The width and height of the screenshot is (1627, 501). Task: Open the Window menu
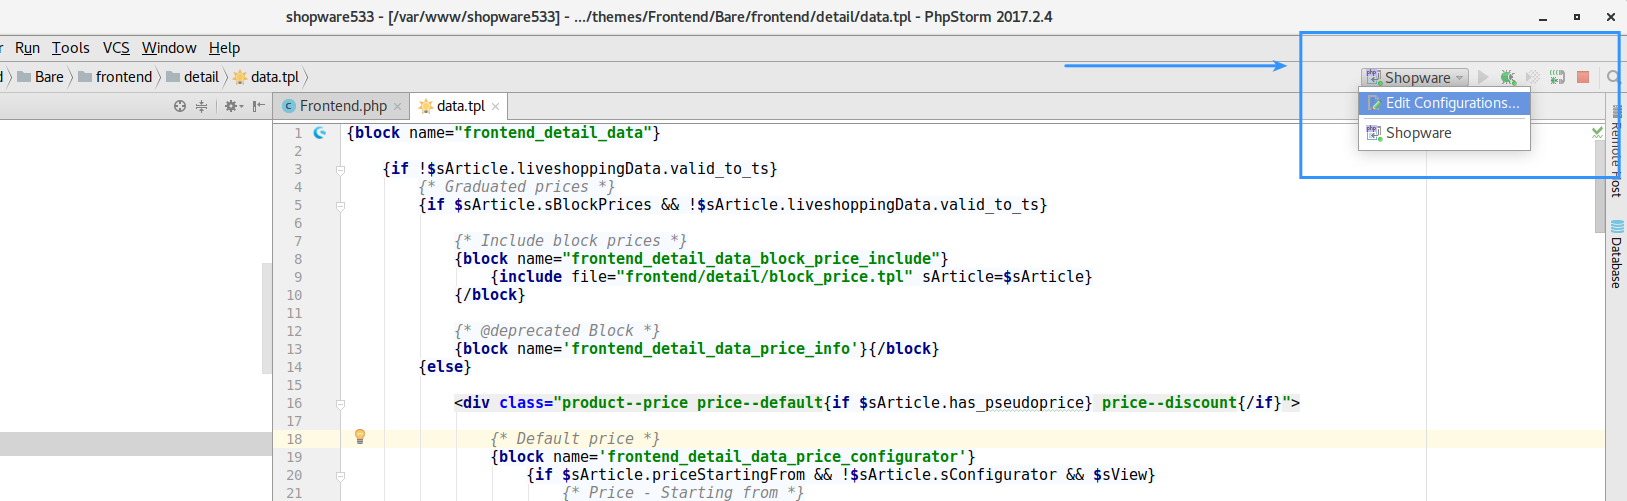[169, 48]
